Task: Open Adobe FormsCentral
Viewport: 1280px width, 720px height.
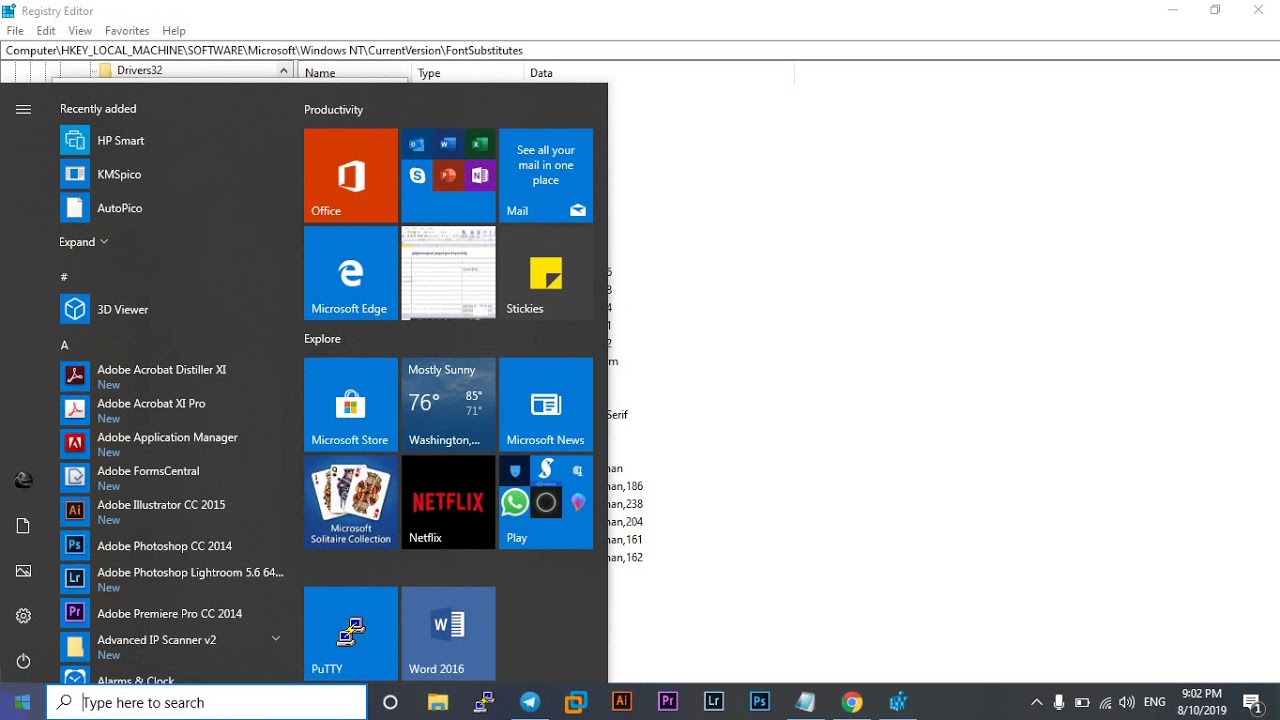Action: (x=172, y=478)
